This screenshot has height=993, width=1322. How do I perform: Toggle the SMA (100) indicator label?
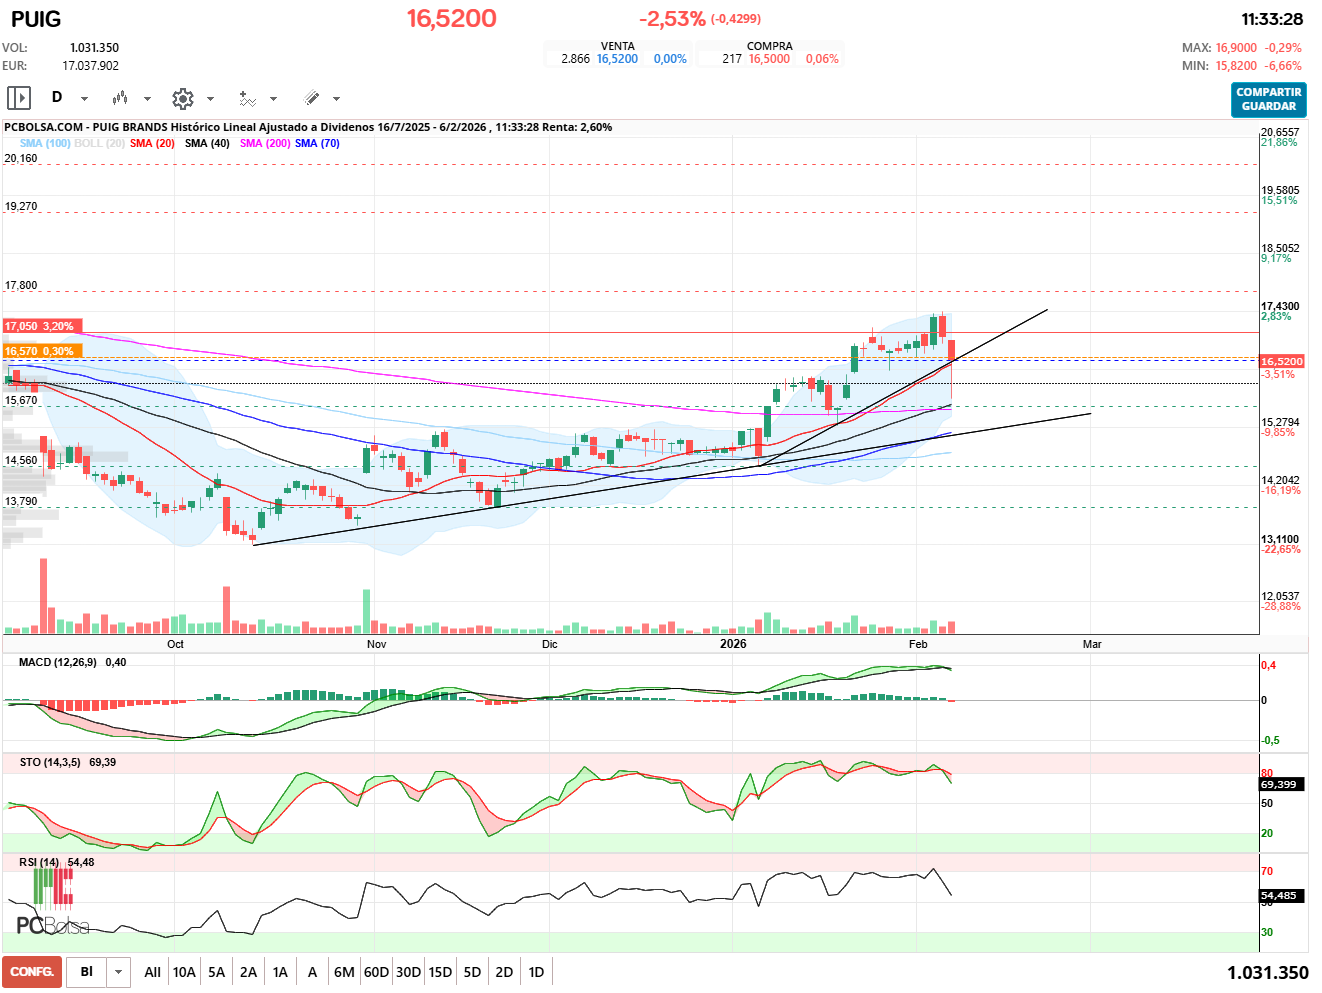[45, 143]
